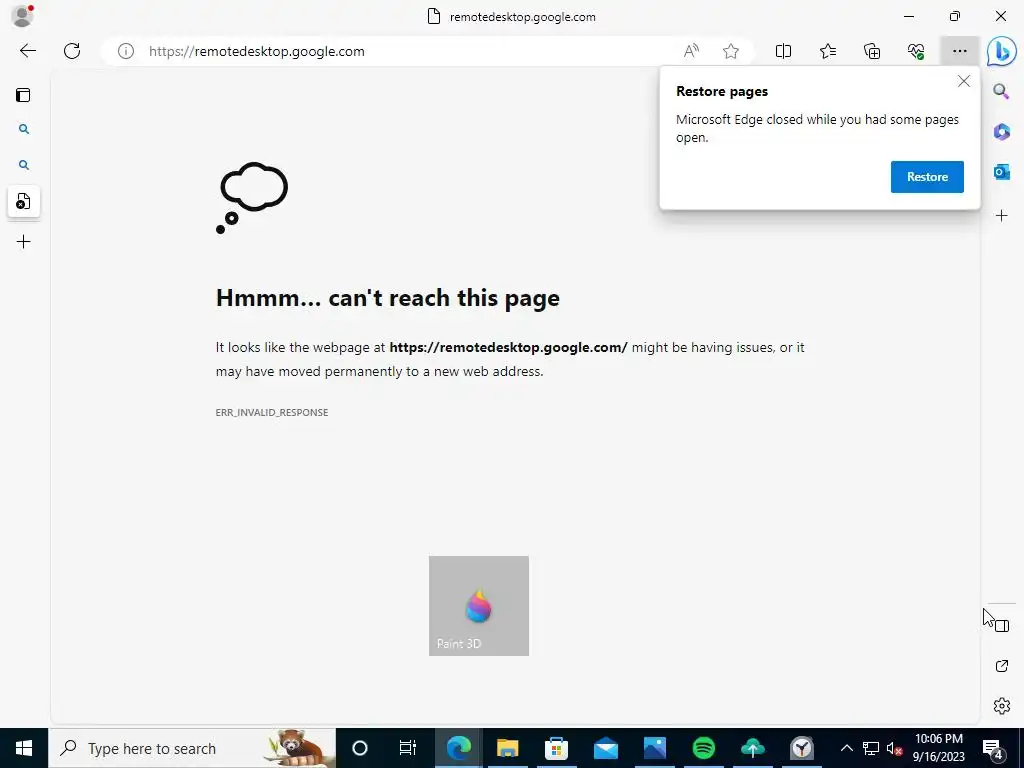Click the "Hmmm… can't reach this page" heading
Screen dimensions: 1024x768
tap(387, 298)
